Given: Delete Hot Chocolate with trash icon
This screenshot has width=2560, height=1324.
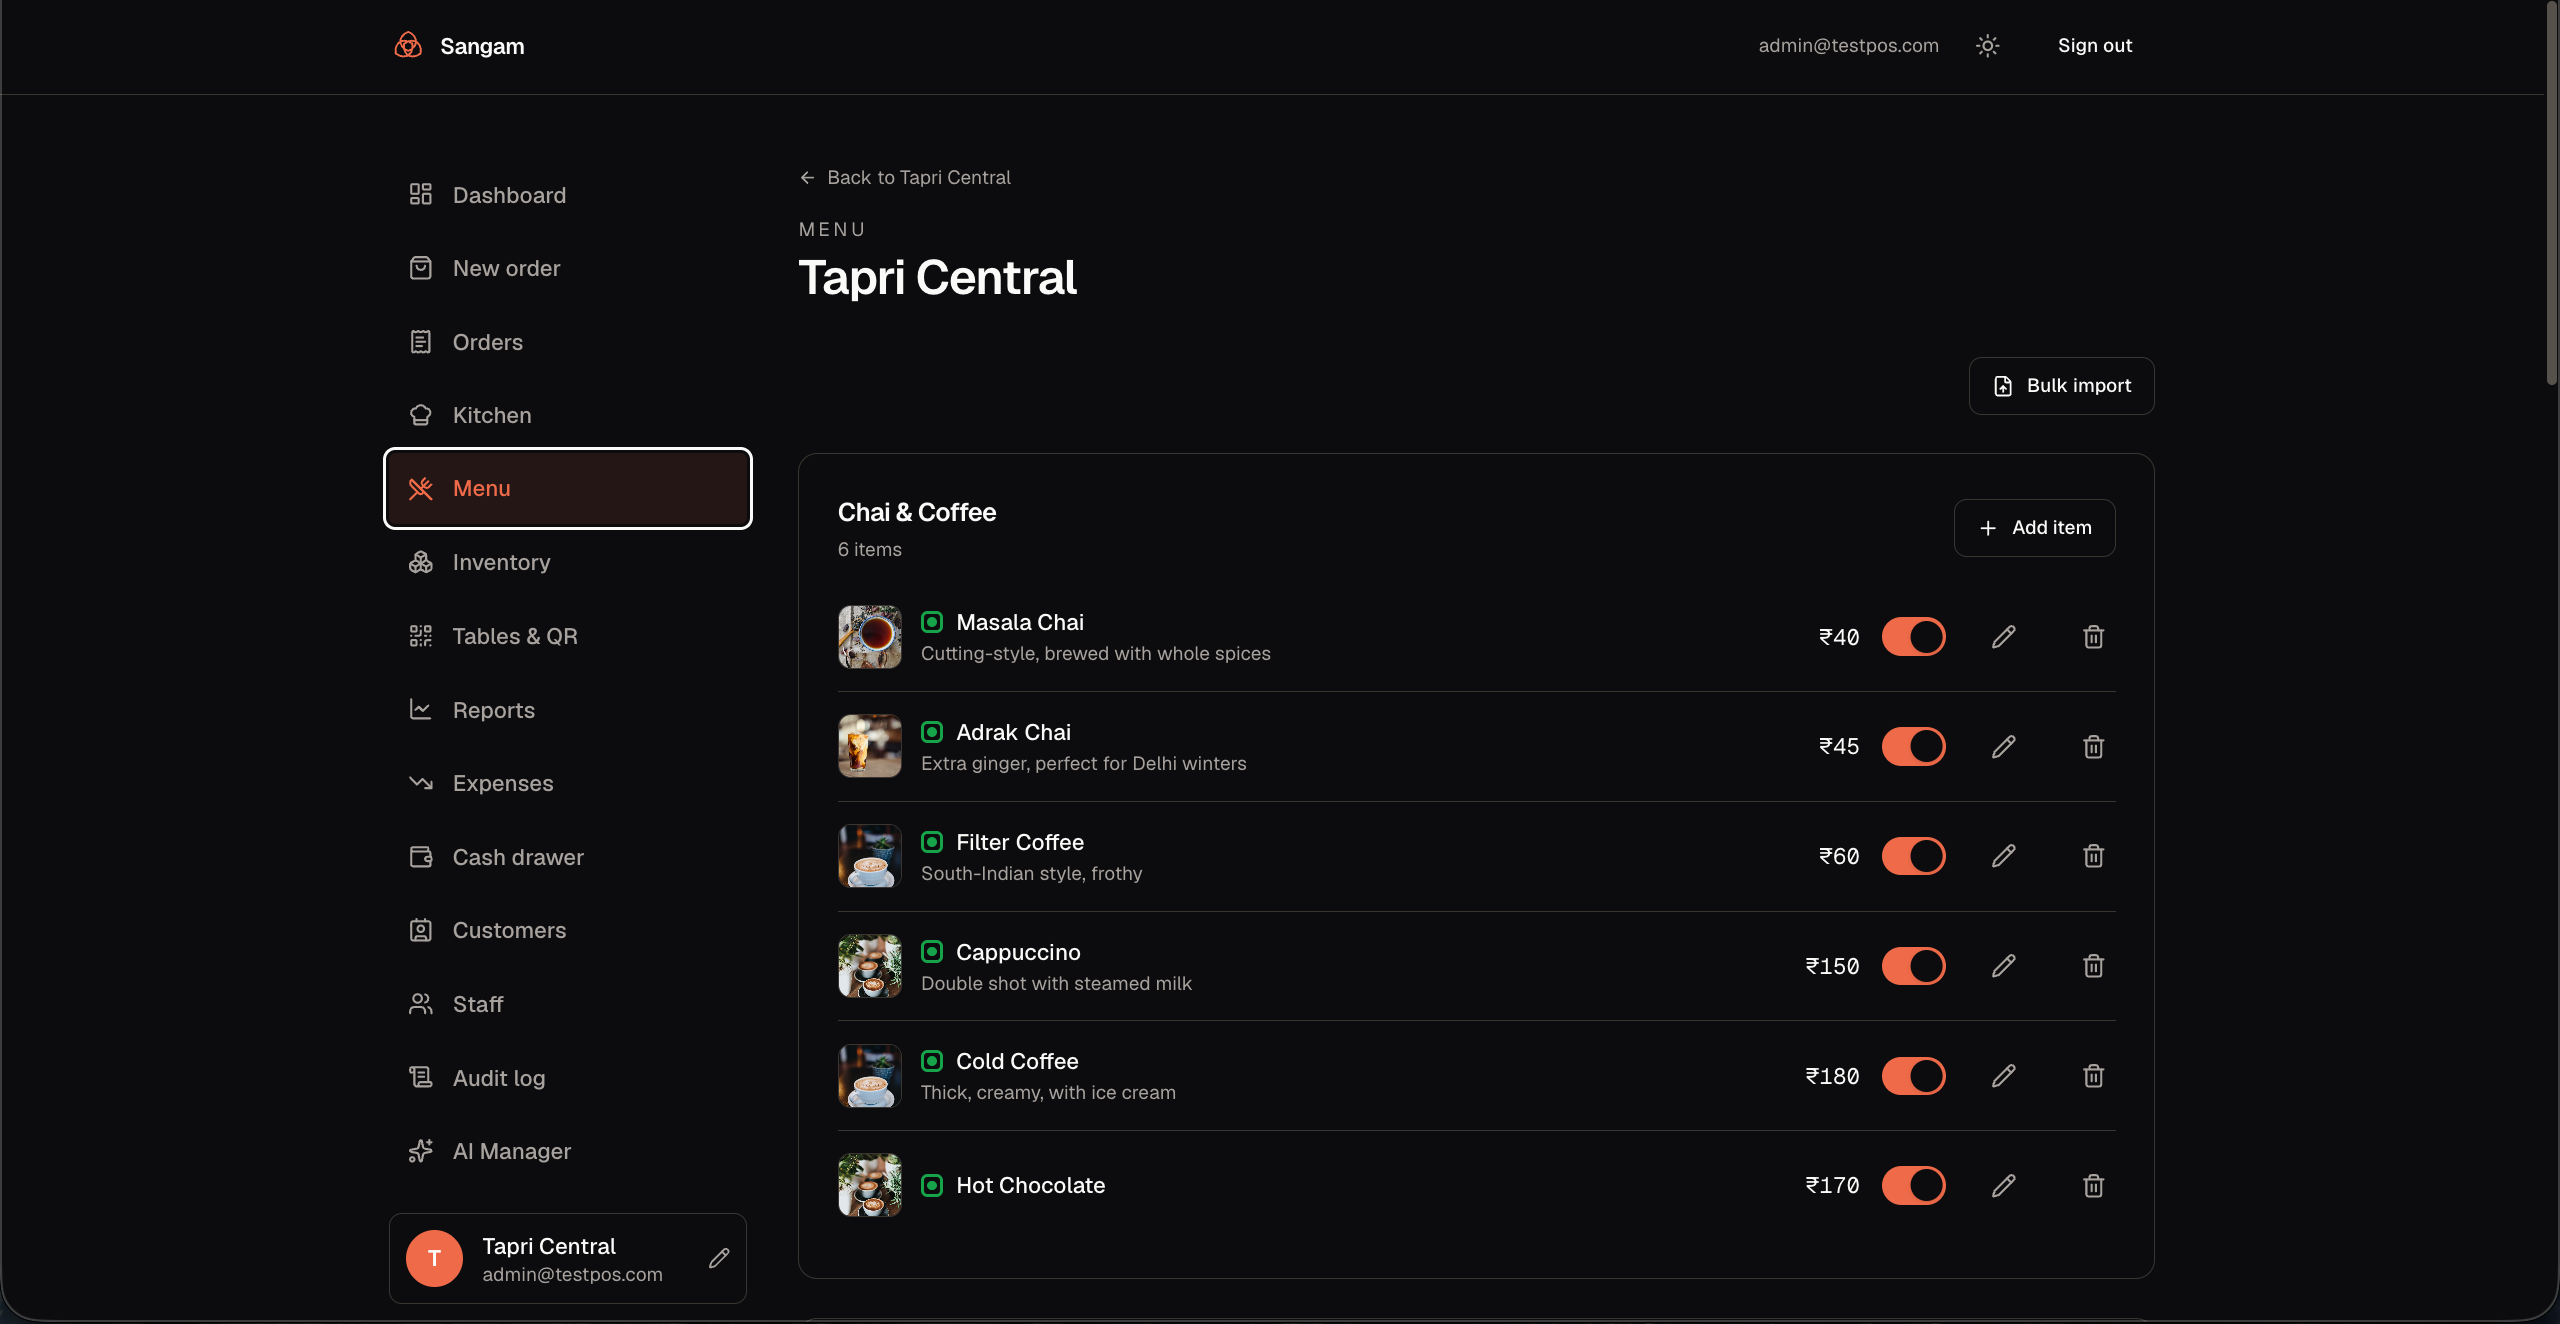Looking at the screenshot, I should pos(2093,1186).
